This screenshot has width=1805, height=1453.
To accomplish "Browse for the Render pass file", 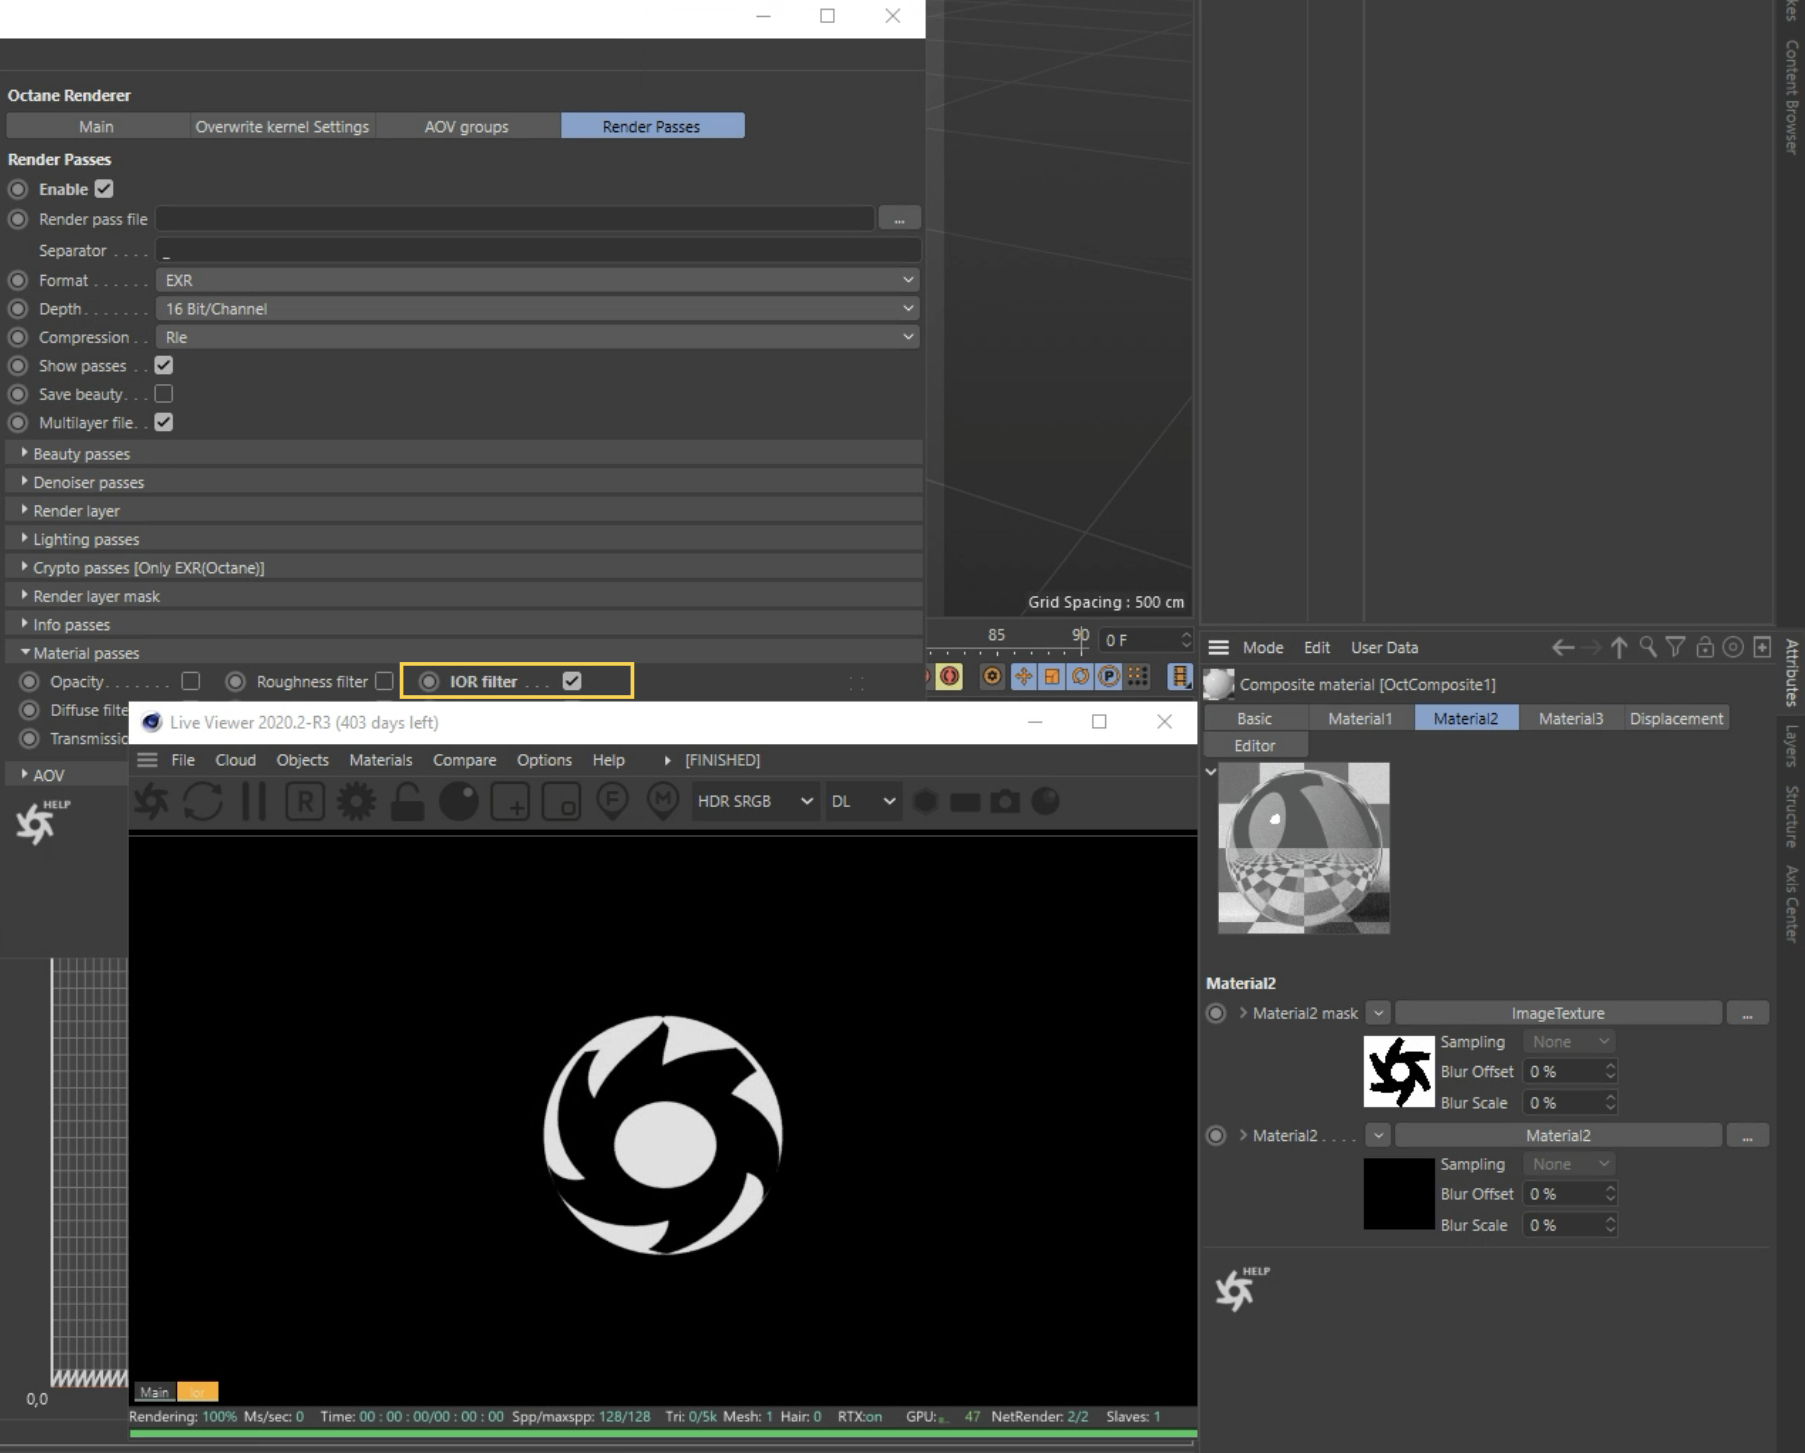I will (899, 219).
